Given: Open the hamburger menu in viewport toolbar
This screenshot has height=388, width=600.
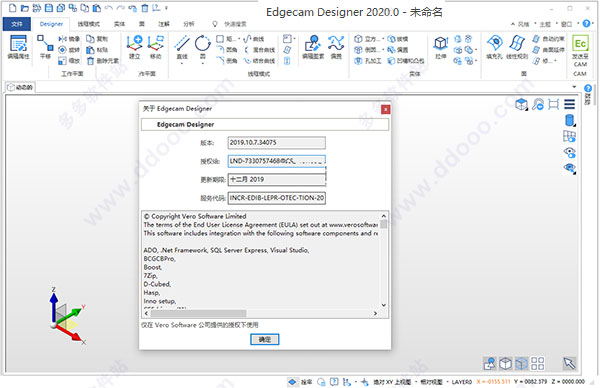Looking at the screenshot, I should click(x=569, y=104).
